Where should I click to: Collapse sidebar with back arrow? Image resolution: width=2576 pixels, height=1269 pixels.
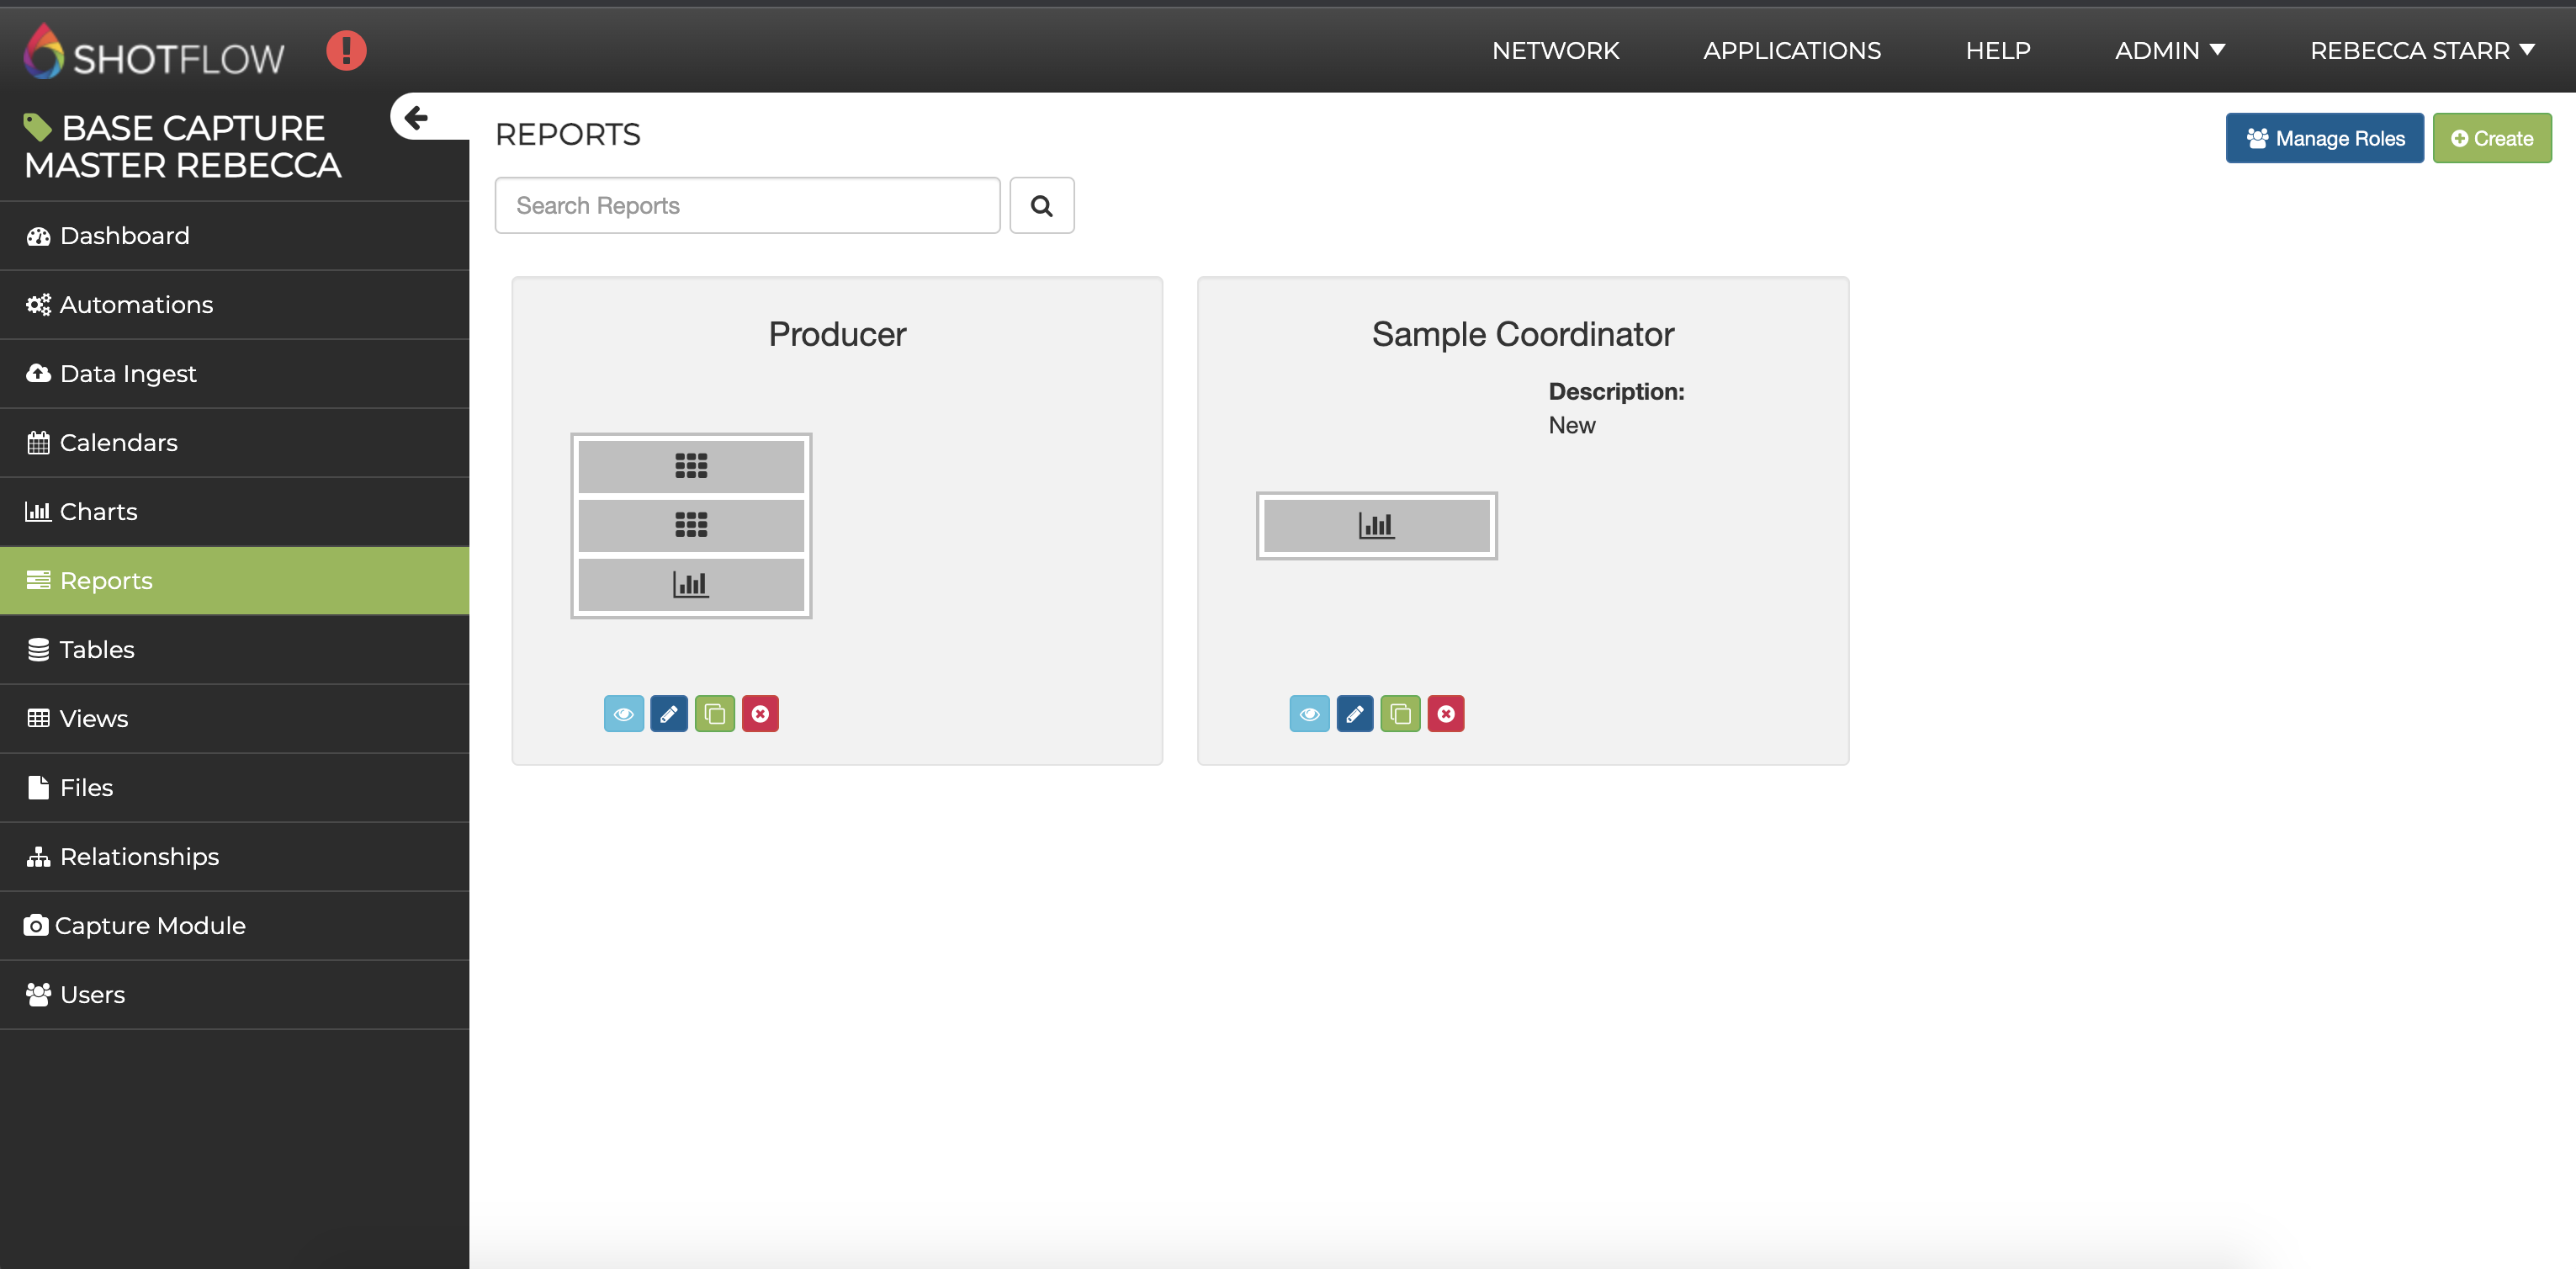416,118
